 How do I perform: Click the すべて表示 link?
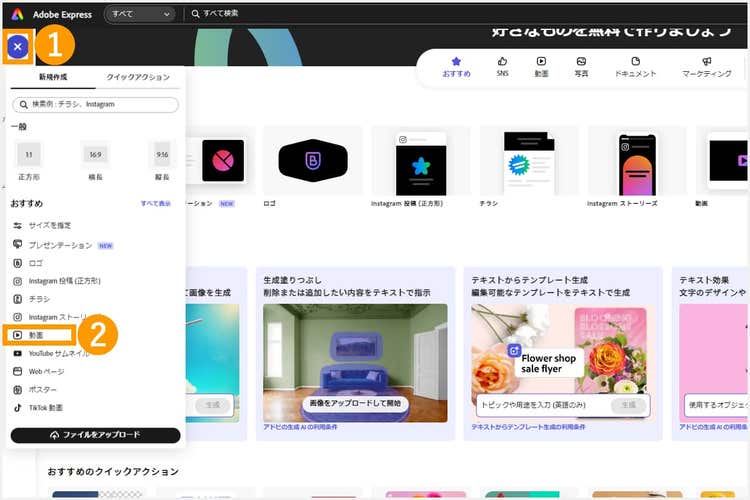[x=155, y=203]
